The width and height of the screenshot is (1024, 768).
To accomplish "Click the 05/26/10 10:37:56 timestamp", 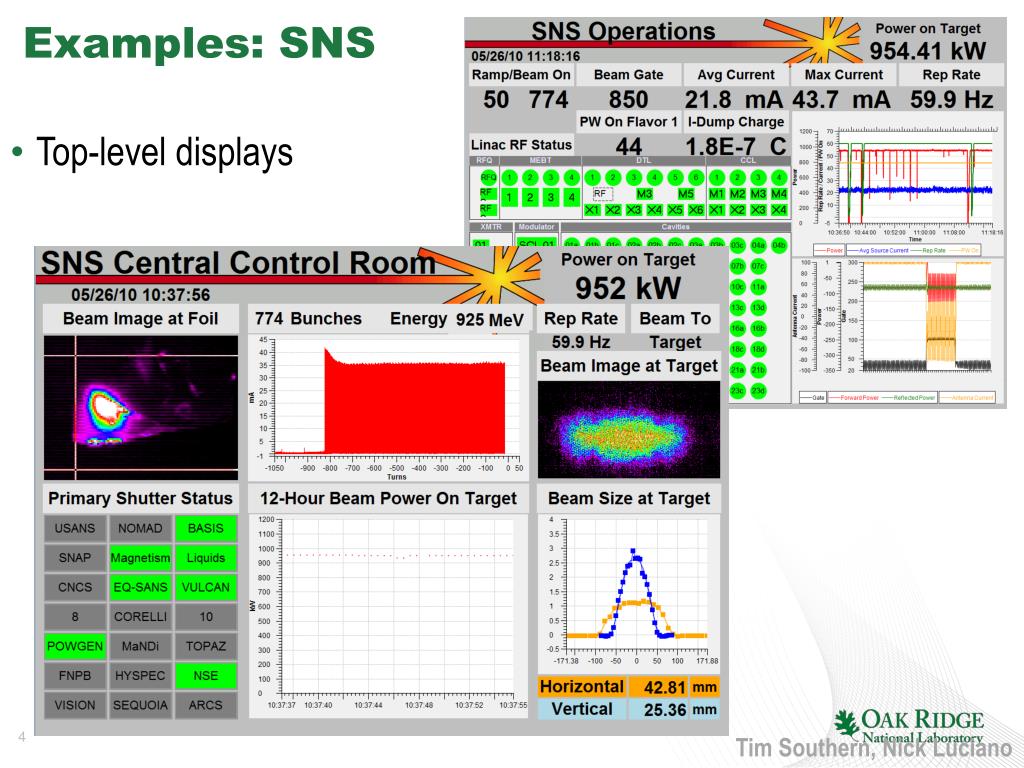I will click(140, 295).
